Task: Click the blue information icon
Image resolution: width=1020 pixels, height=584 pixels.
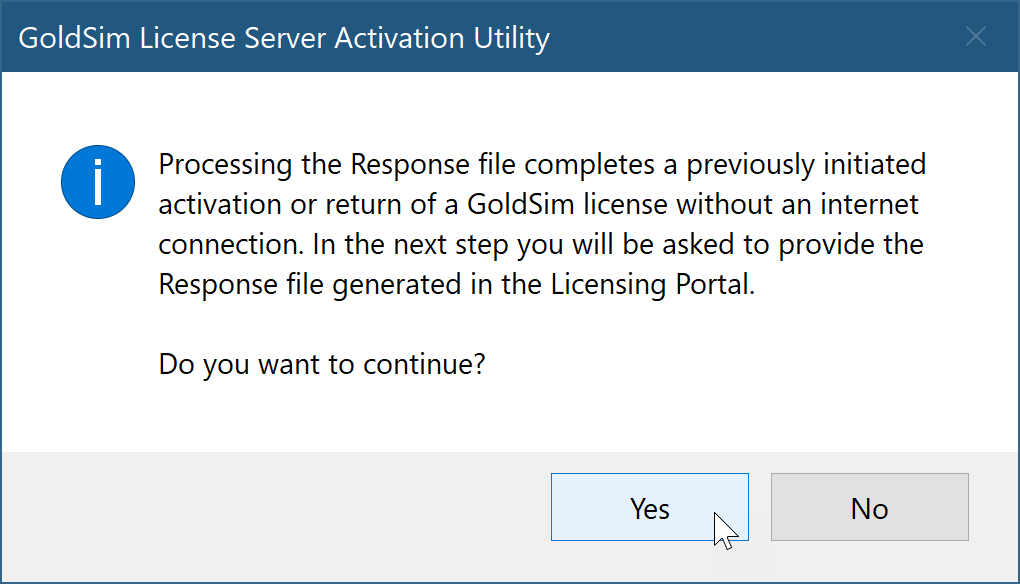Action: point(98,182)
